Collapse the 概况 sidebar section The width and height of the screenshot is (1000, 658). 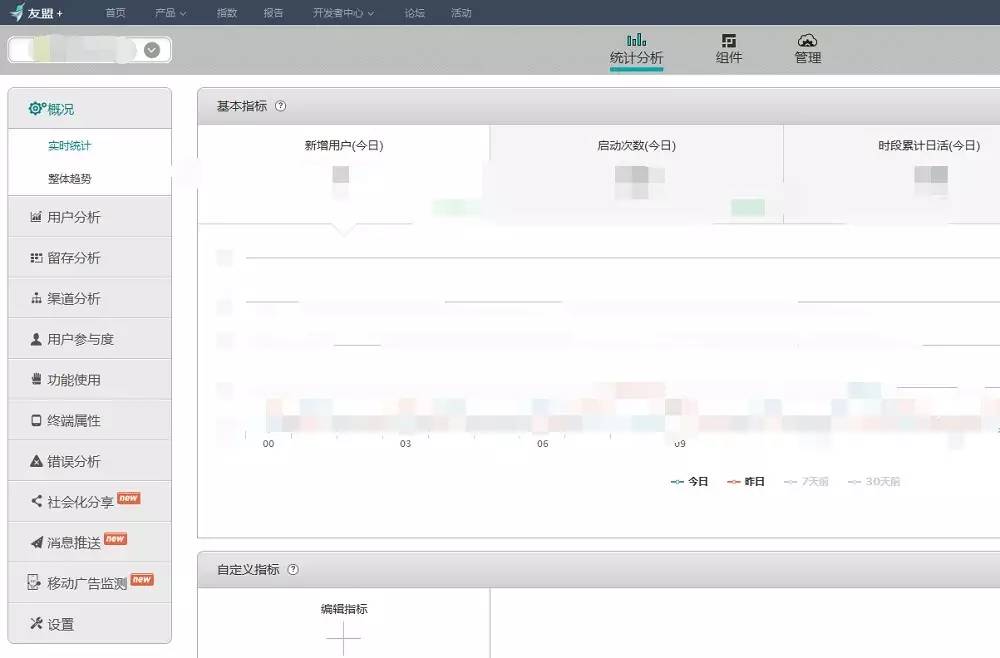click(90, 108)
